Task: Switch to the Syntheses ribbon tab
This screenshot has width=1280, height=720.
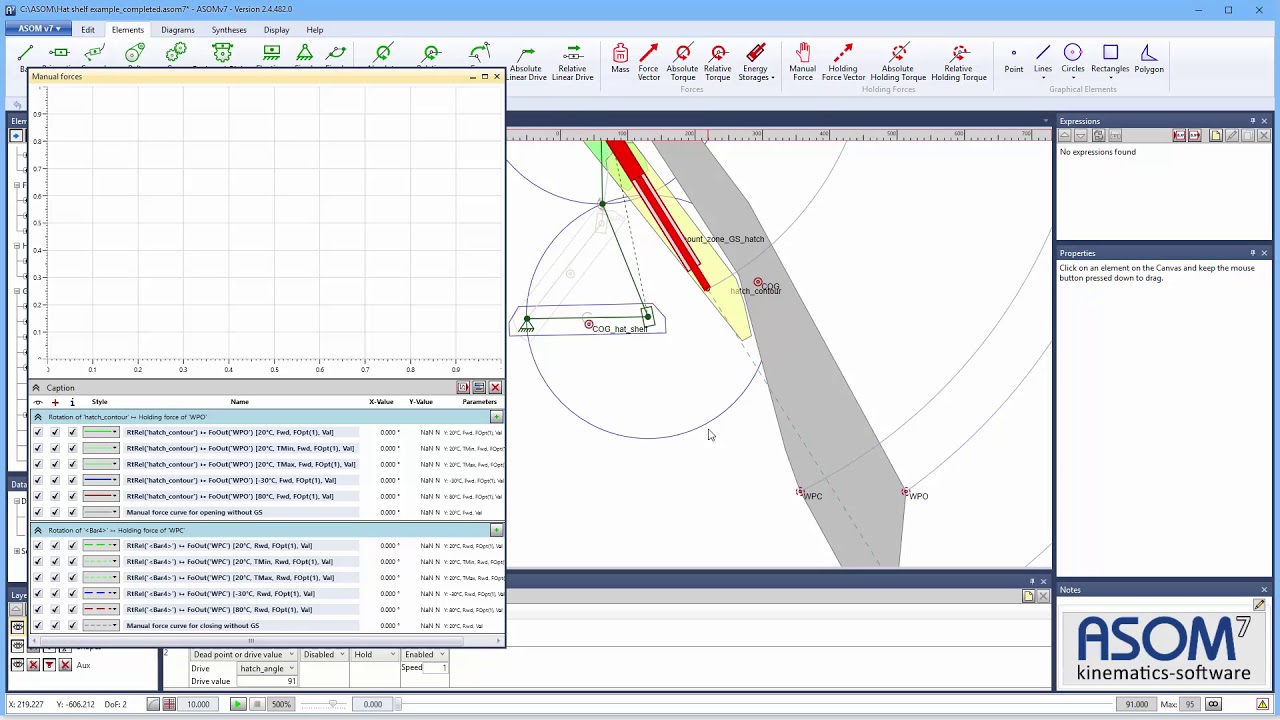Action: [x=229, y=30]
